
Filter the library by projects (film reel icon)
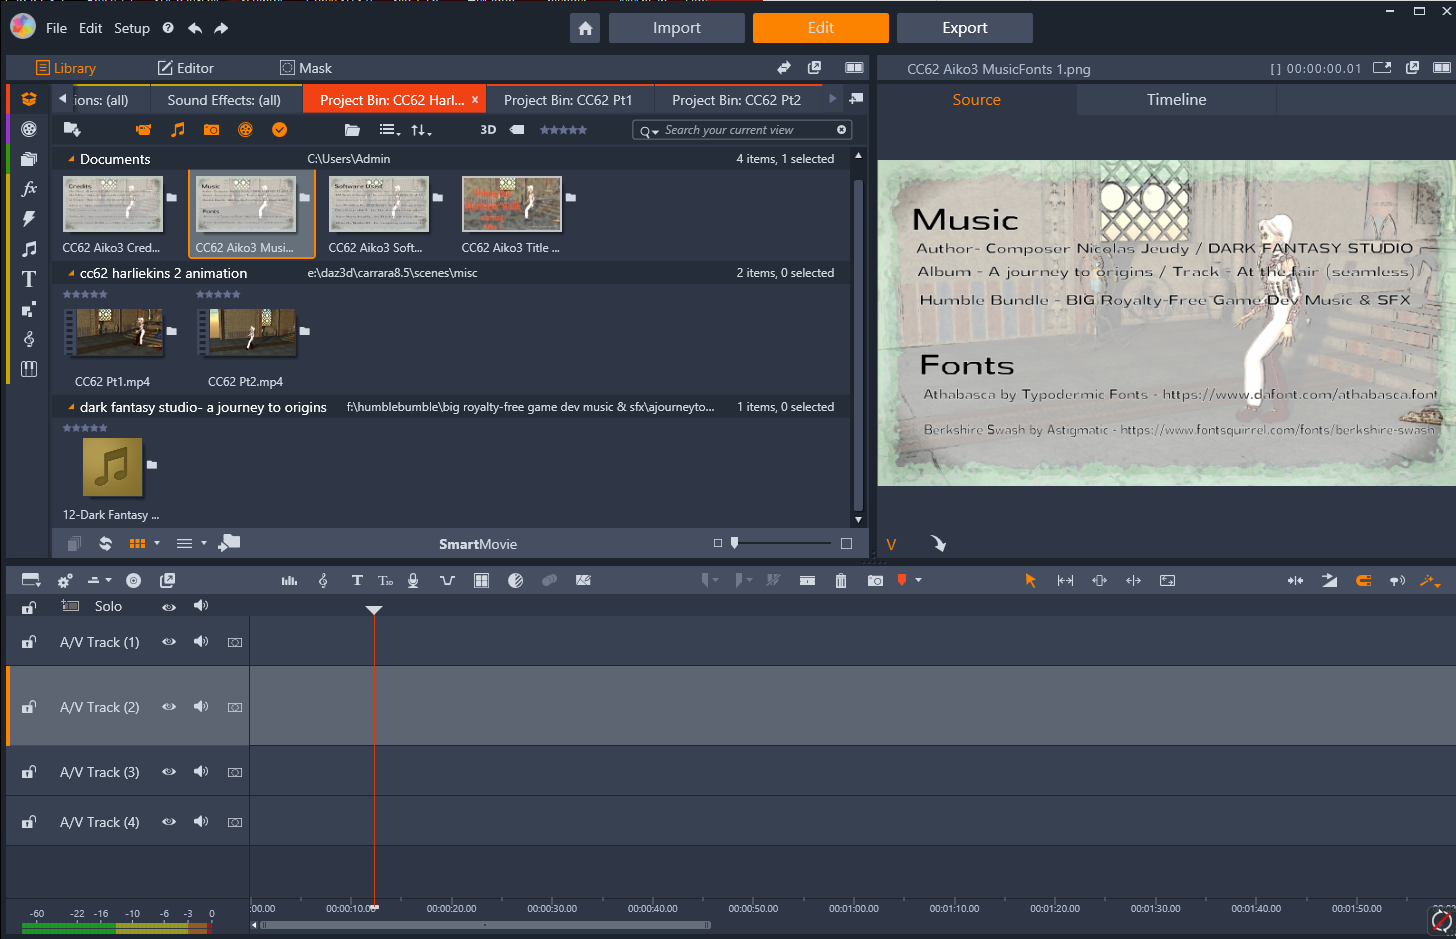pyautogui.click(x=245, y=130)
